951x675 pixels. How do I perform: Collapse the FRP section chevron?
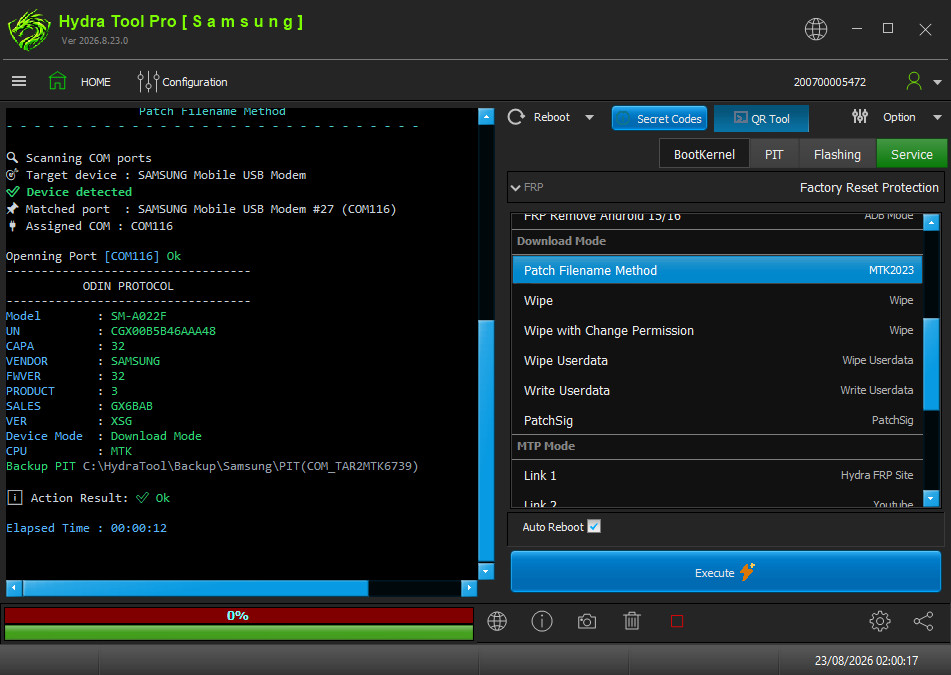[x=516, y=188]
